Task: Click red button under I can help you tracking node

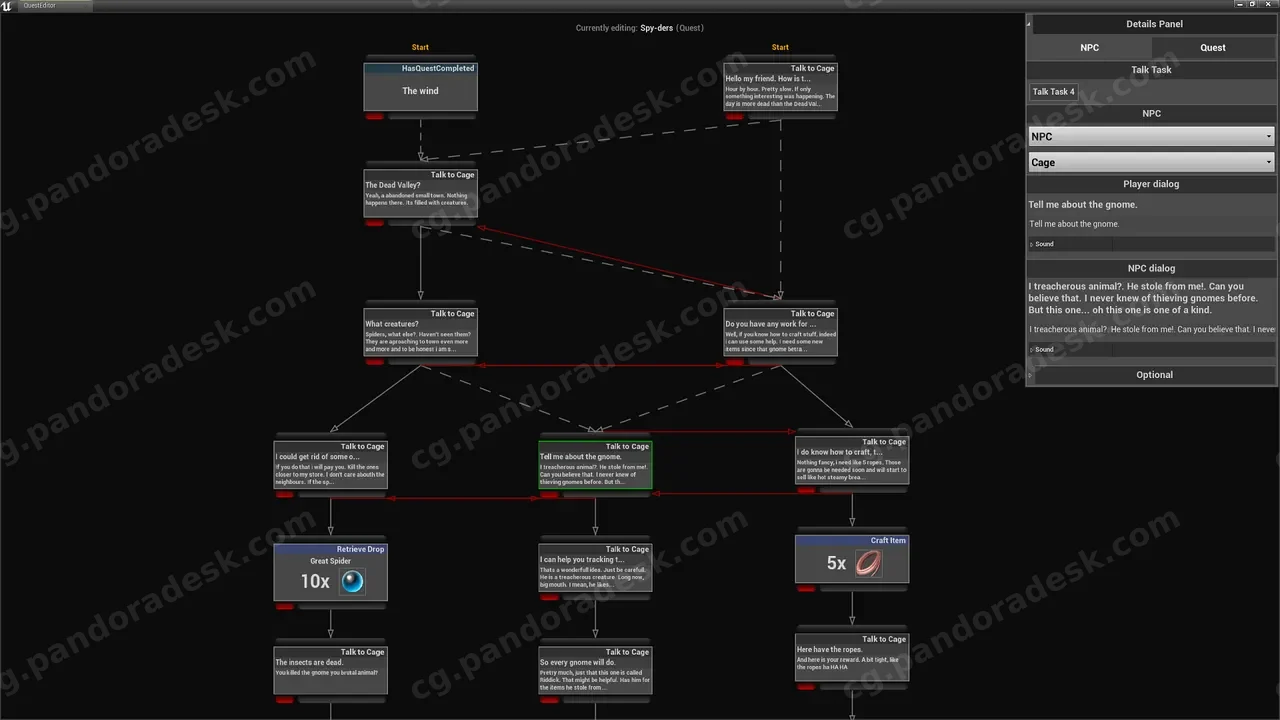Action: click(x=549, y=597)
